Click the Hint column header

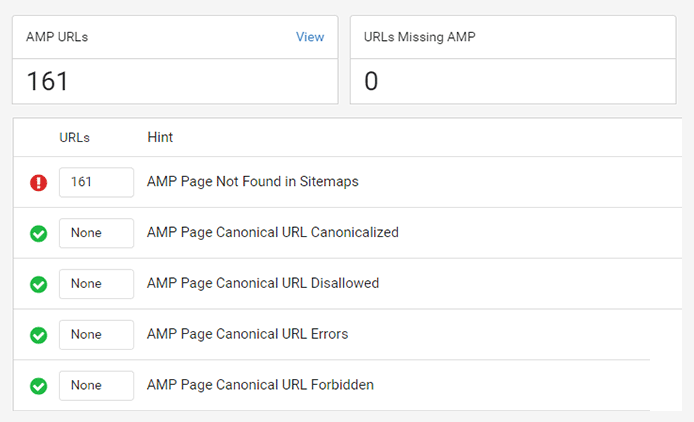160,137
